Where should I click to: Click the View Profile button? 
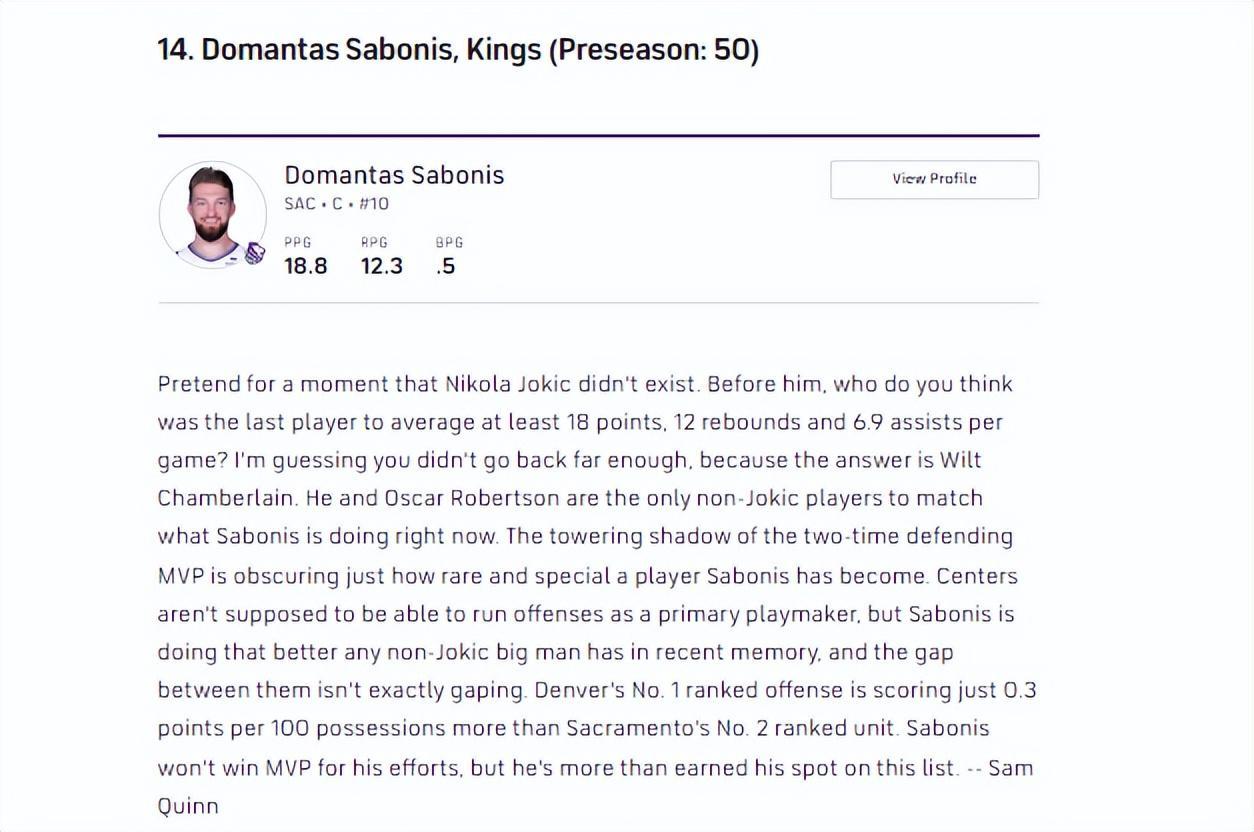tap(934, 179)
